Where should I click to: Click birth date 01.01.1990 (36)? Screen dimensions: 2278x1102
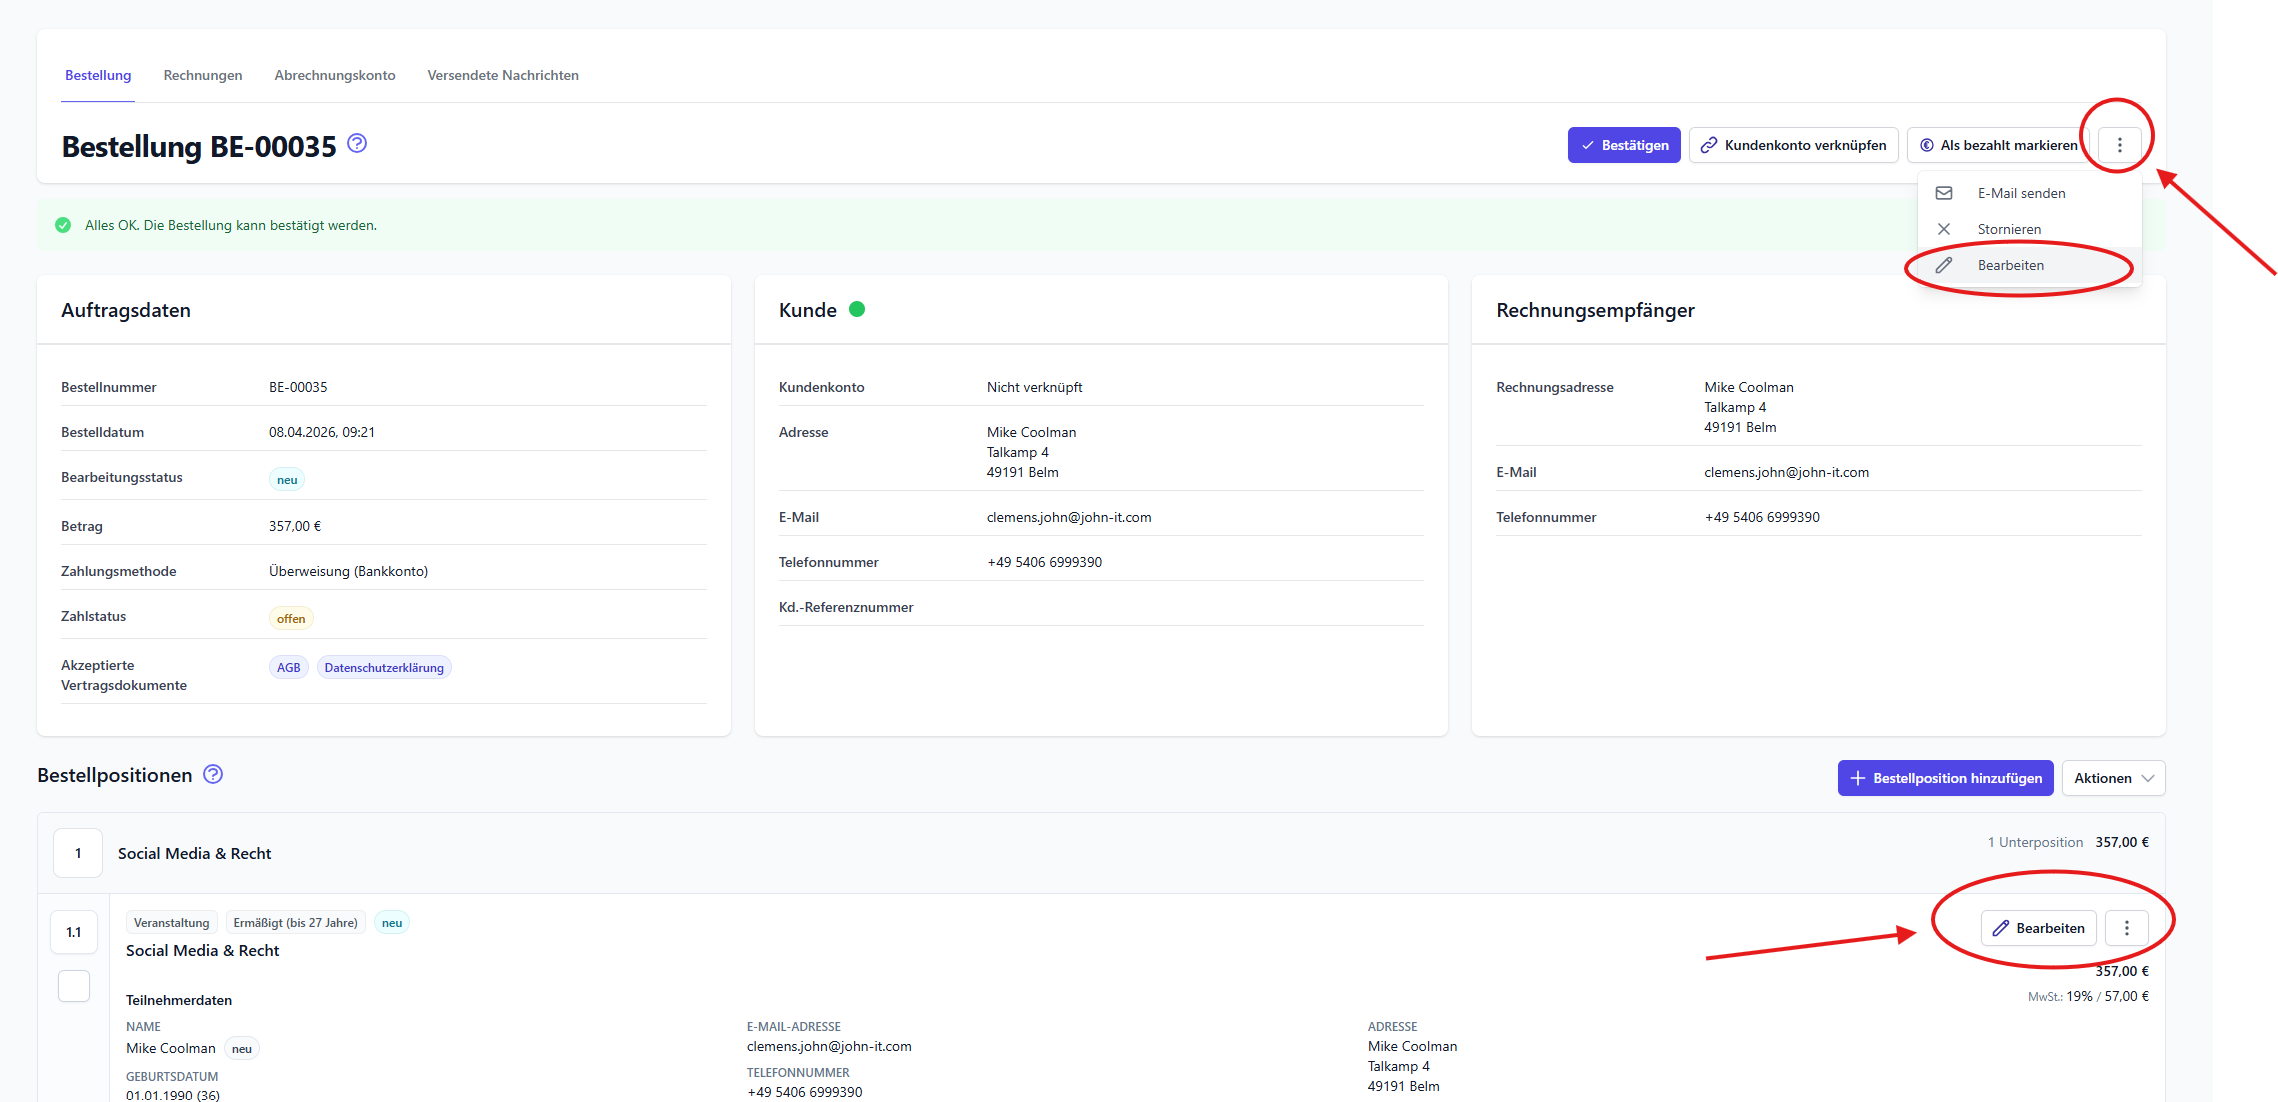pos(173,1095)
